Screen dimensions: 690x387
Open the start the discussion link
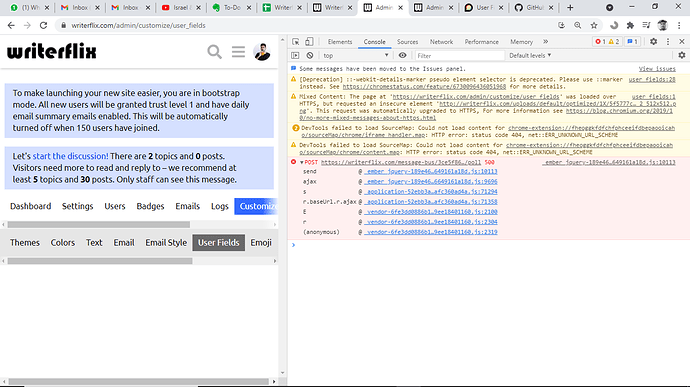point(70,156)
